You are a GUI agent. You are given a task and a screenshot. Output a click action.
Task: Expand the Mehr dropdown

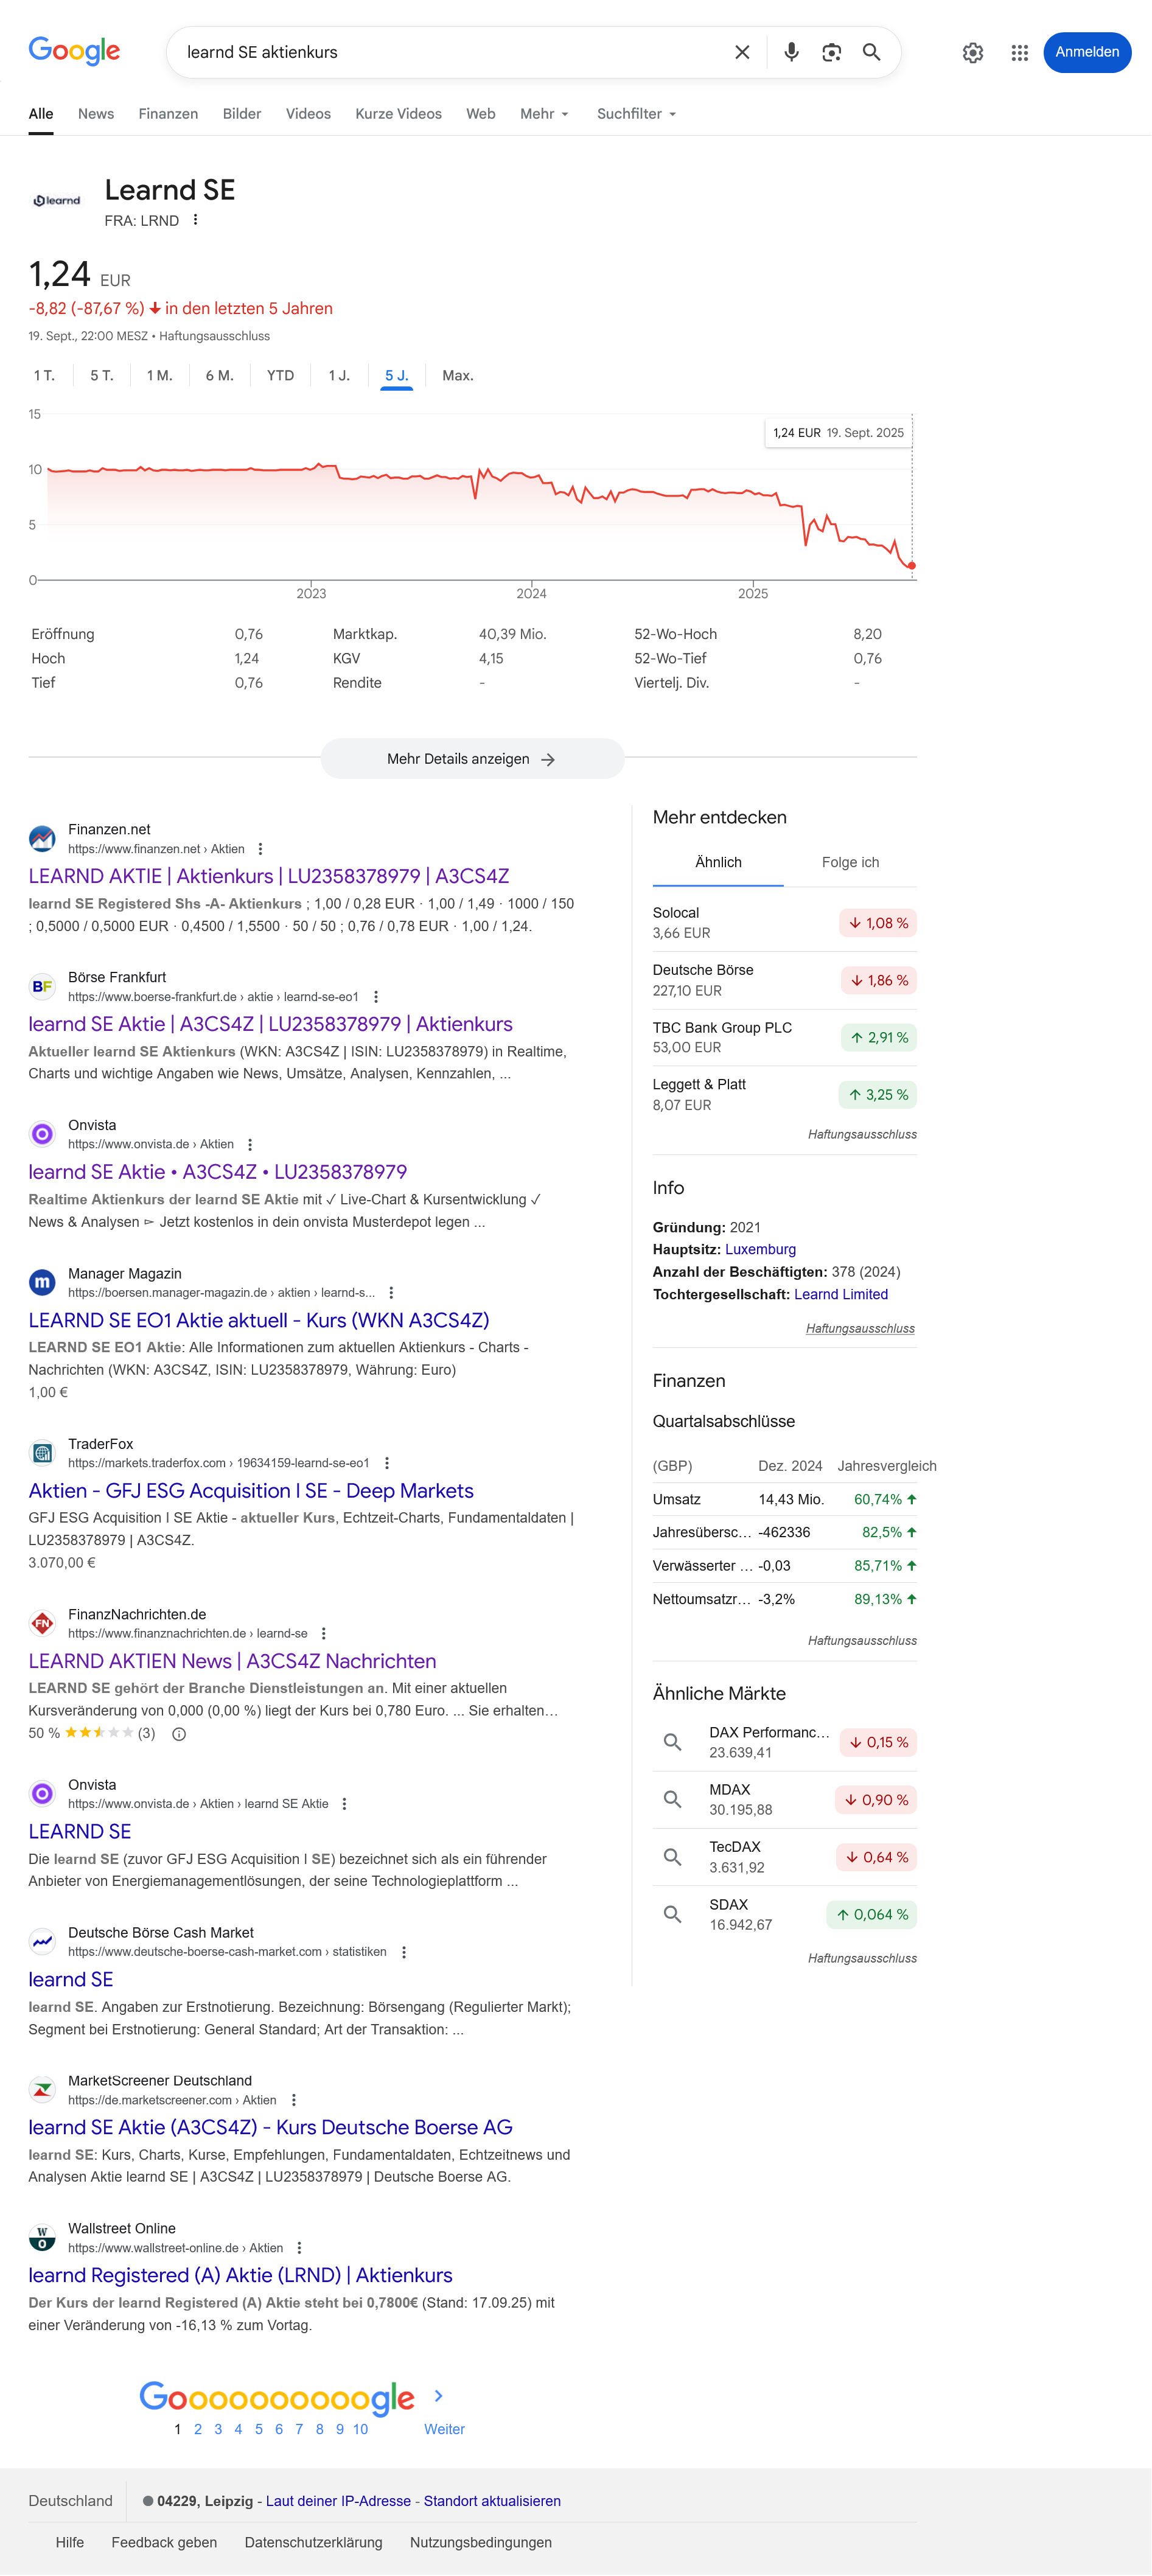pos(544,114)
